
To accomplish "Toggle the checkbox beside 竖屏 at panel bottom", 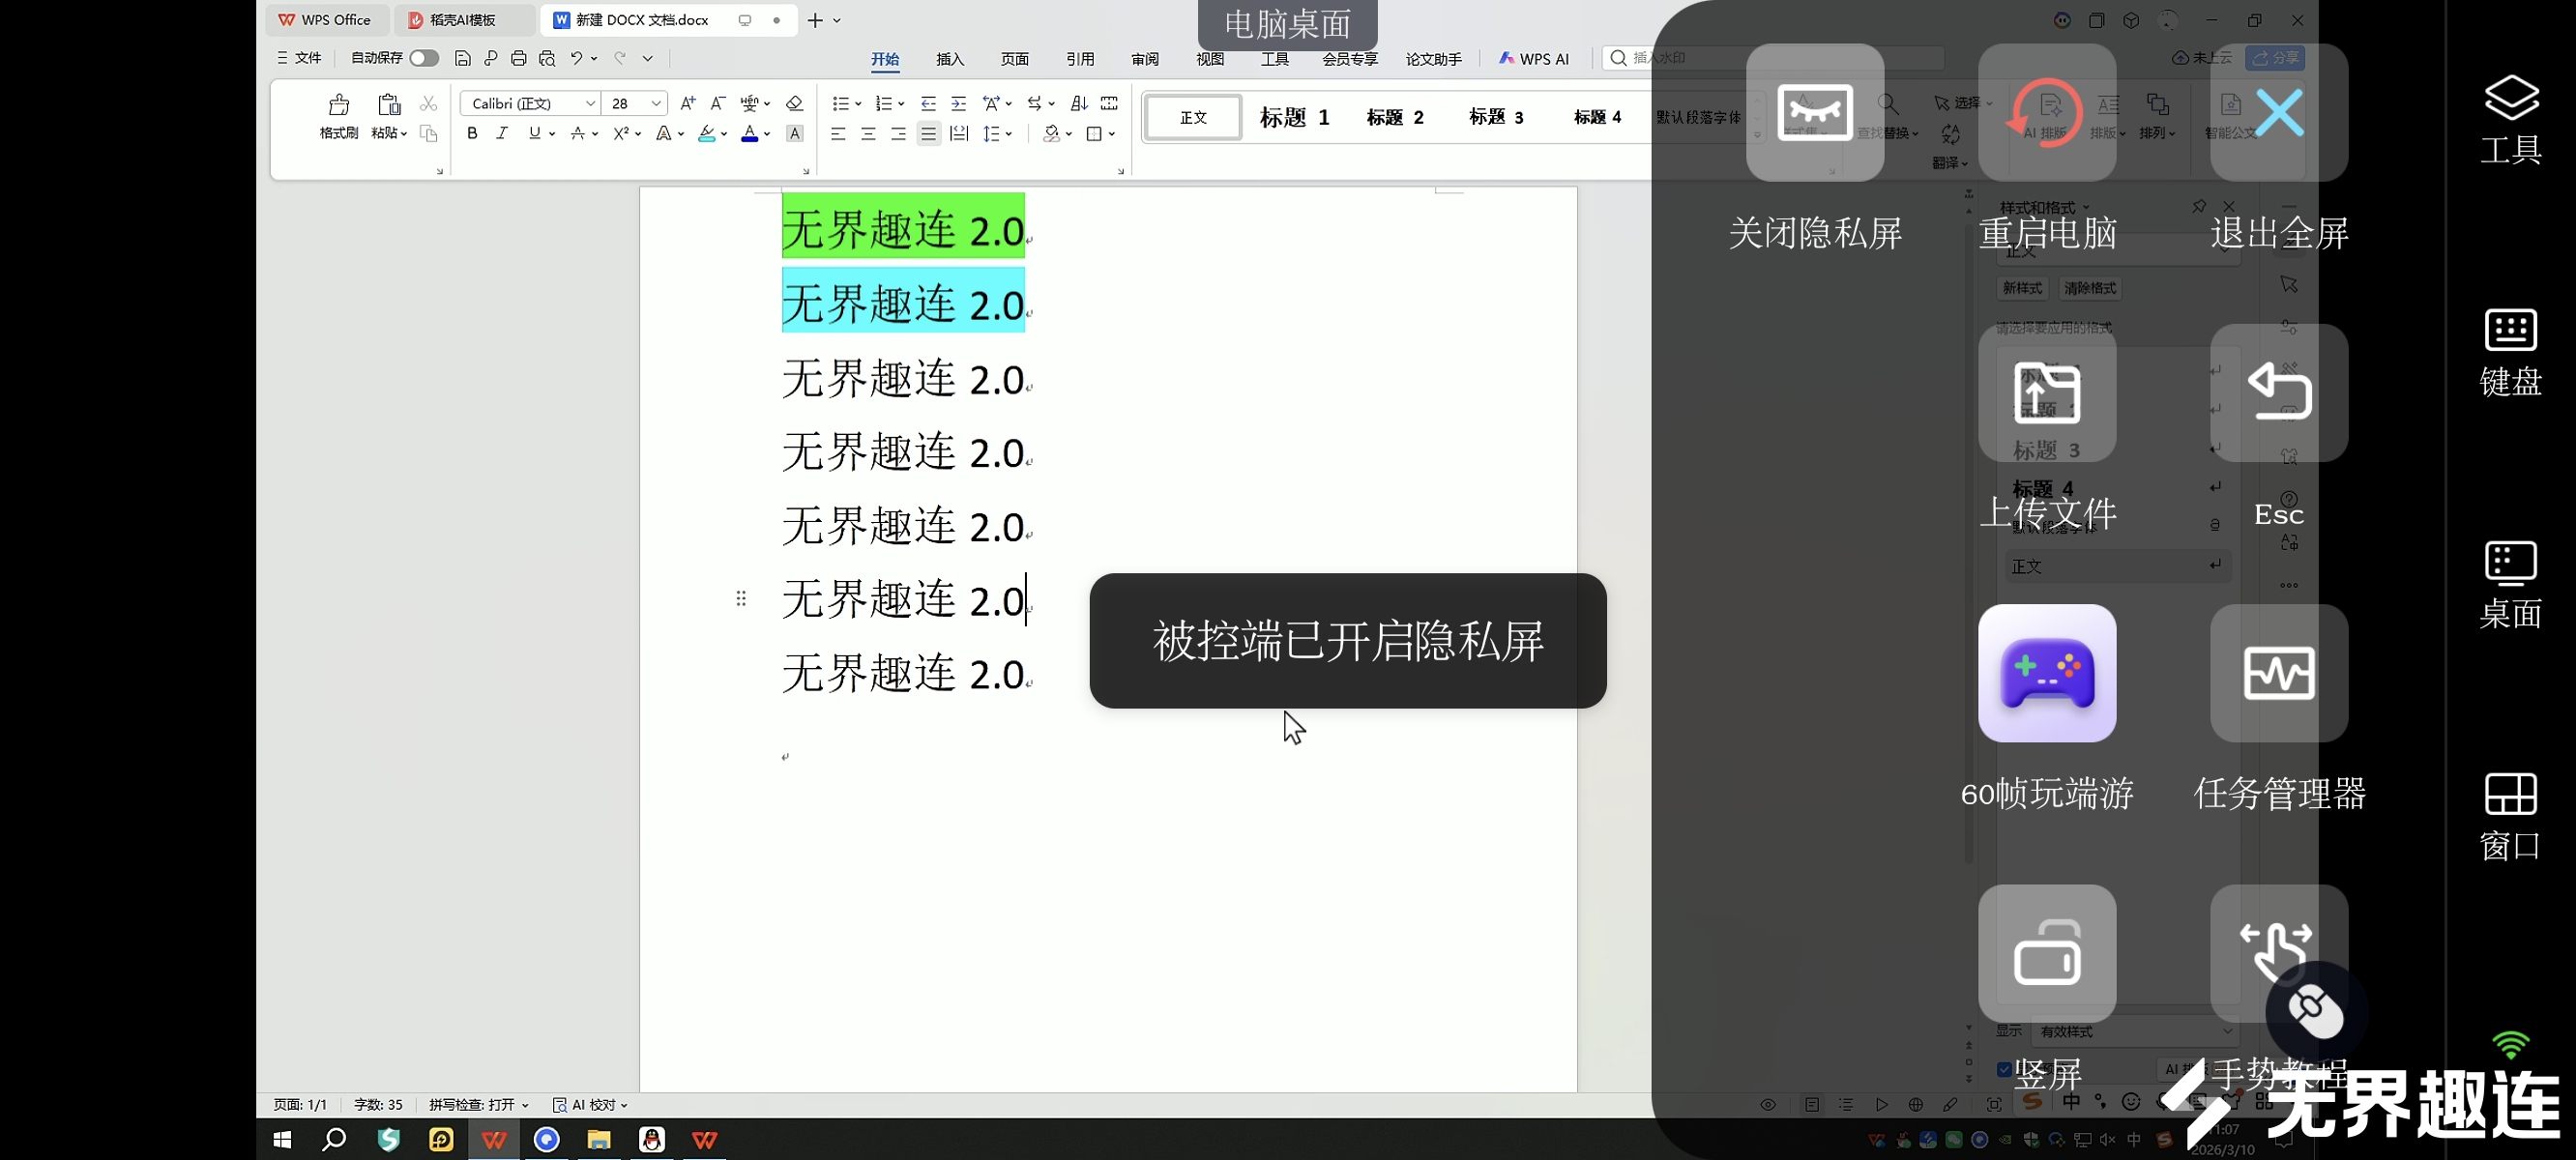I will pyautogui.click(x=2004, y=1069).
